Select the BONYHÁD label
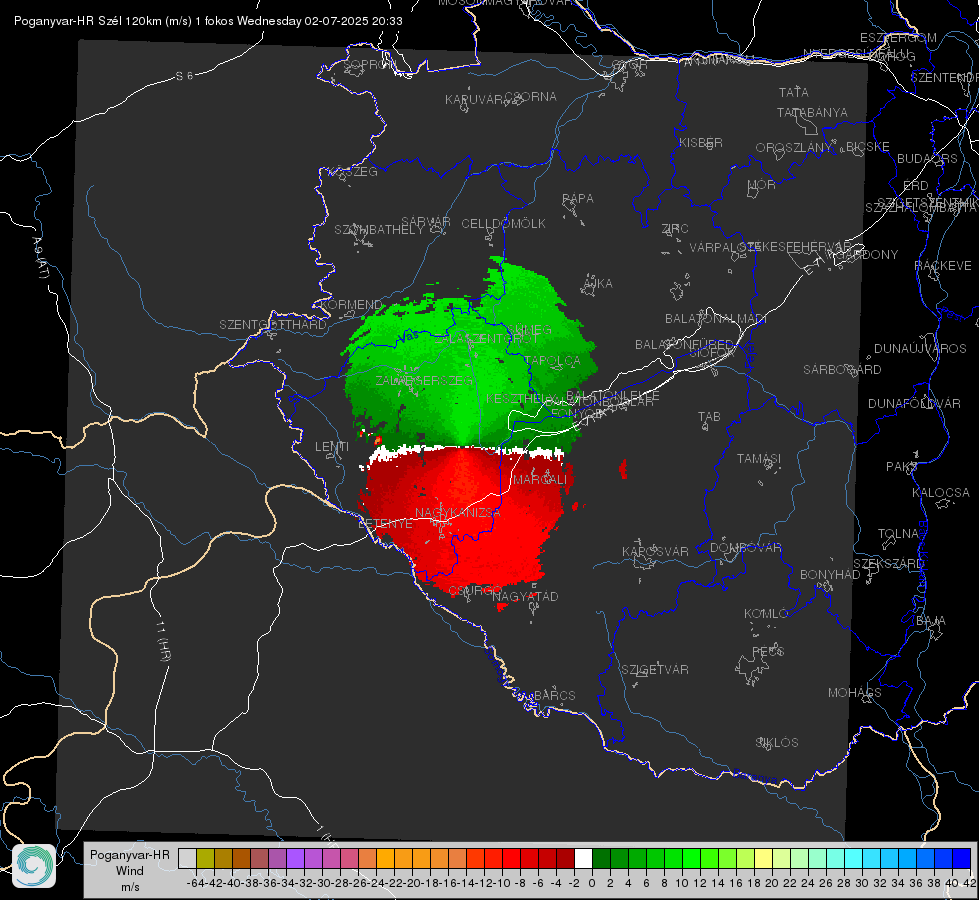This screenshot has width=979, height=900. pos(830,575)
